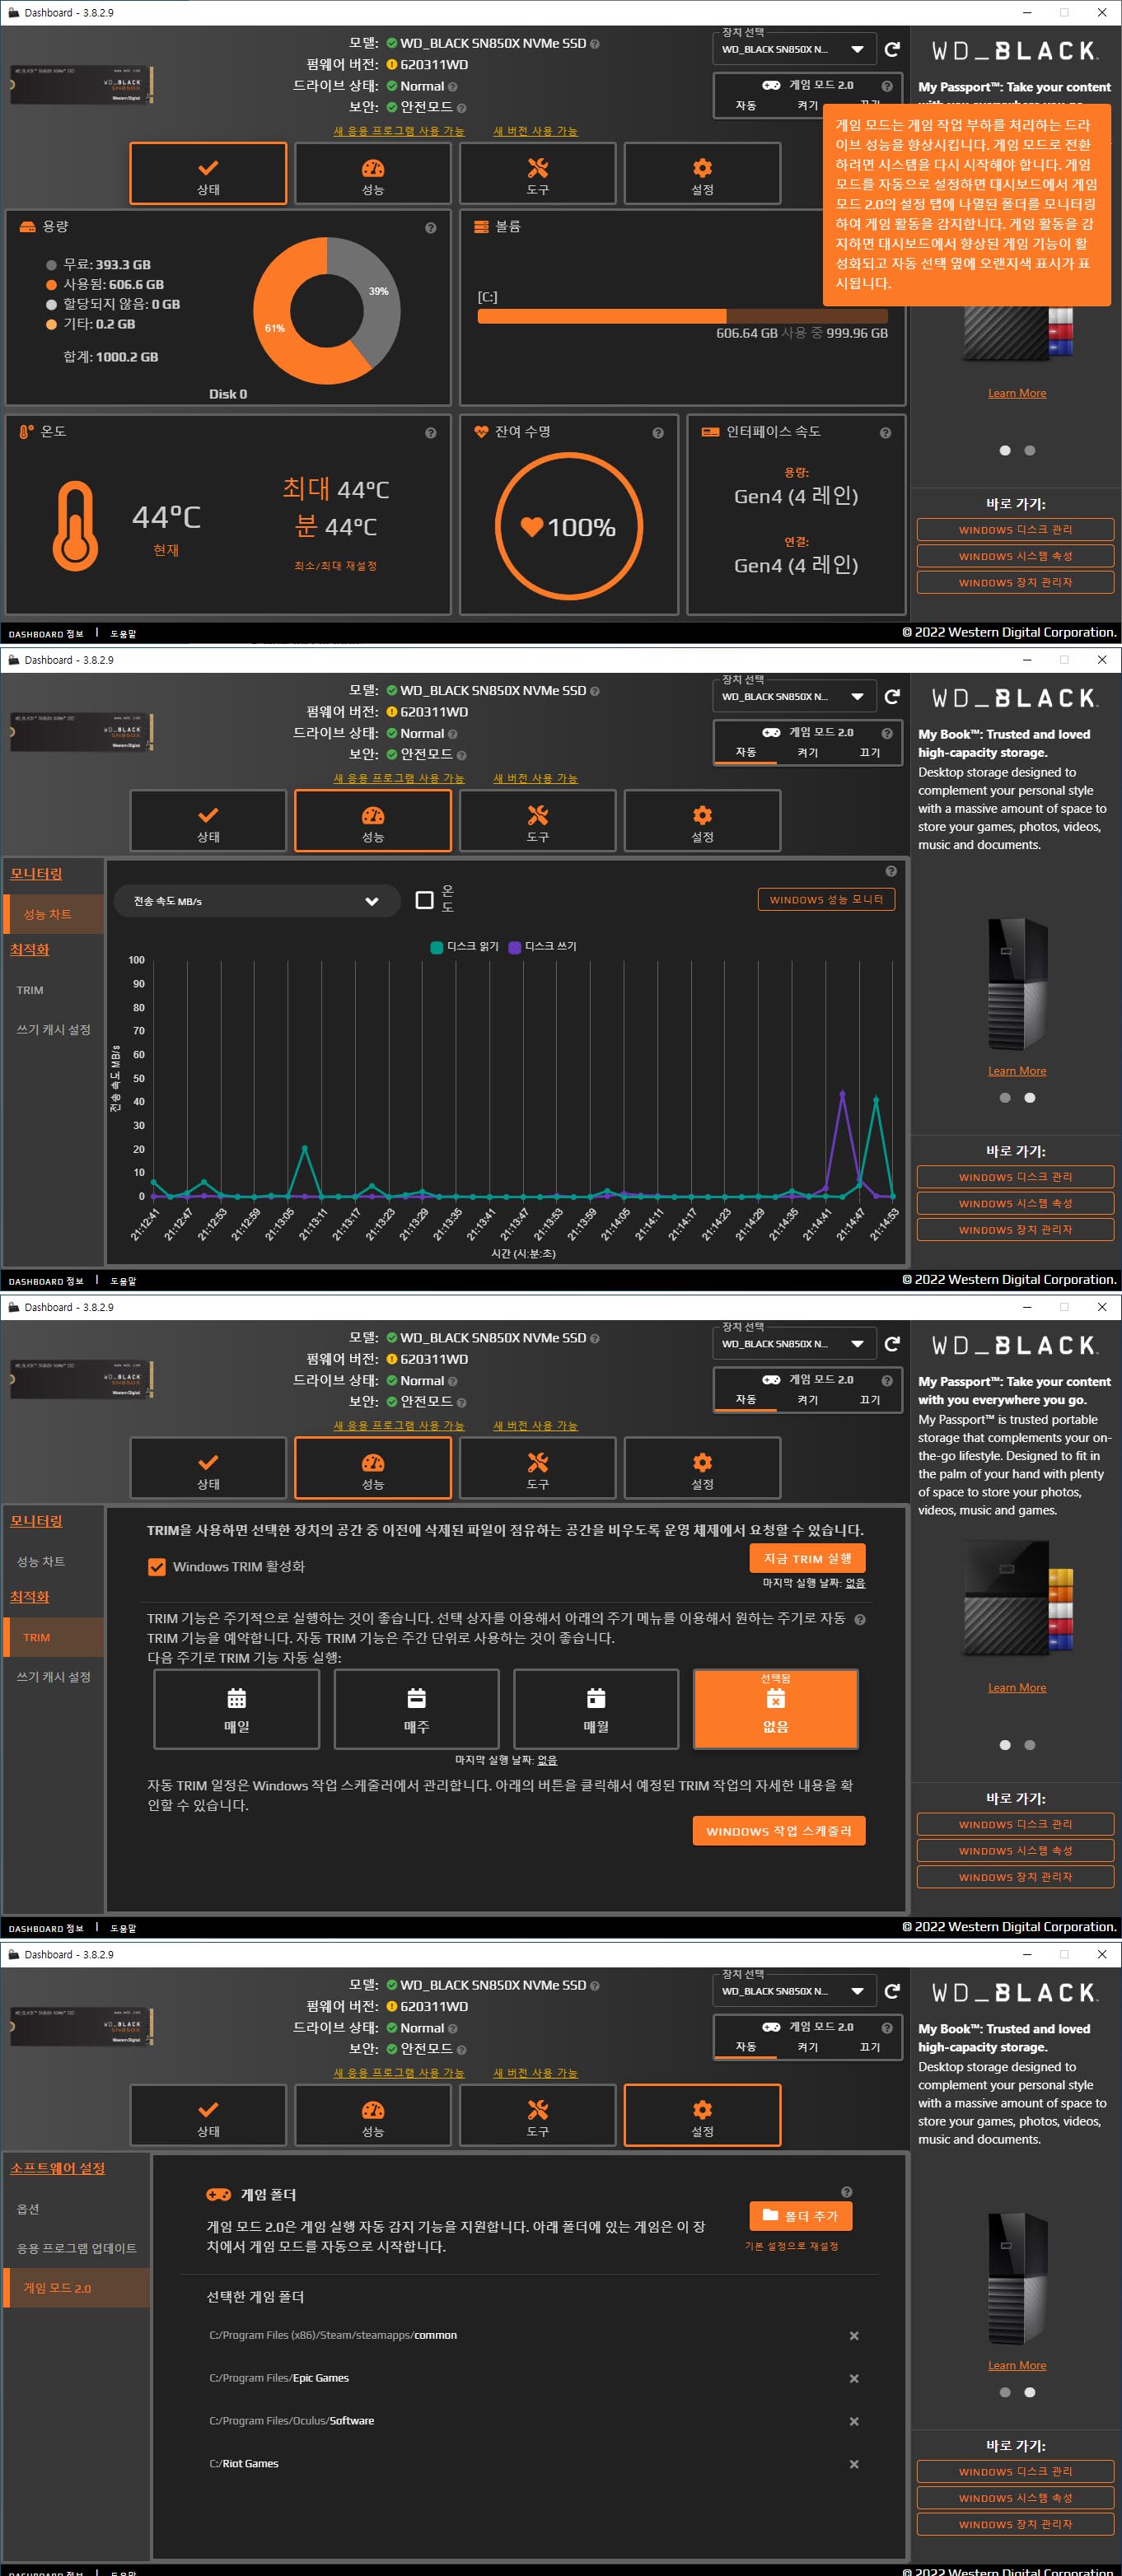Open help icon above the transfer chart

[x=891, y=871]
